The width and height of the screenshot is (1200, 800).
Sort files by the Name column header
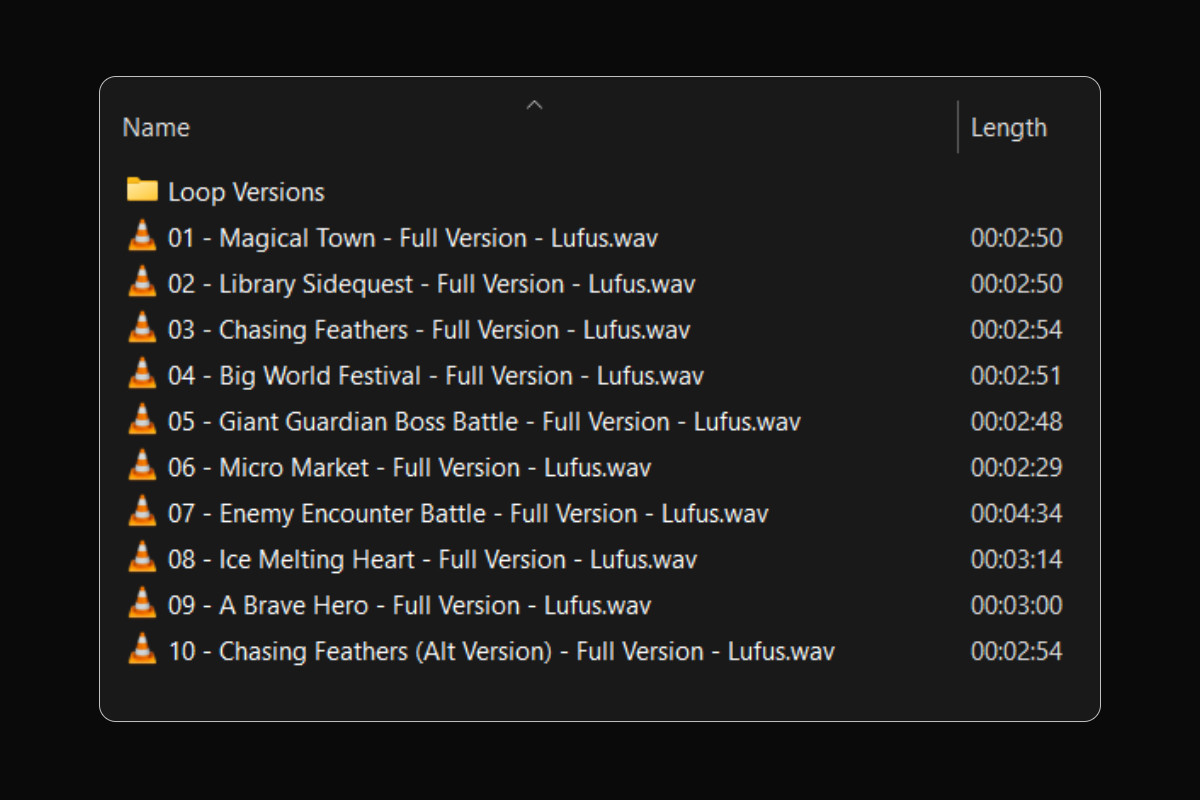pos(156,128)
